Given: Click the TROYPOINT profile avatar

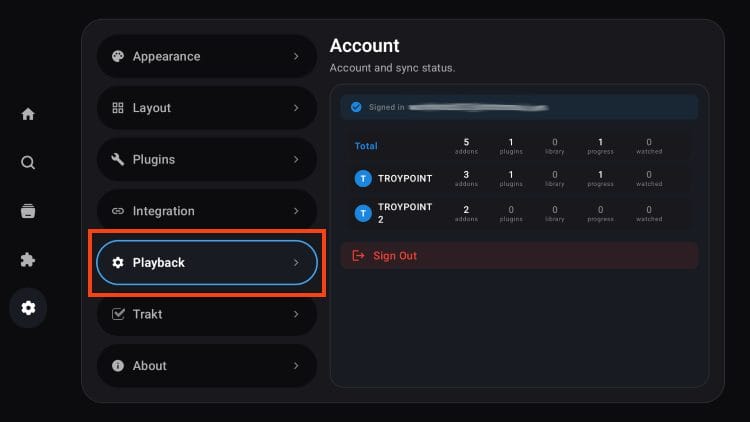Looking at the screenshot, I should [363, 179].
